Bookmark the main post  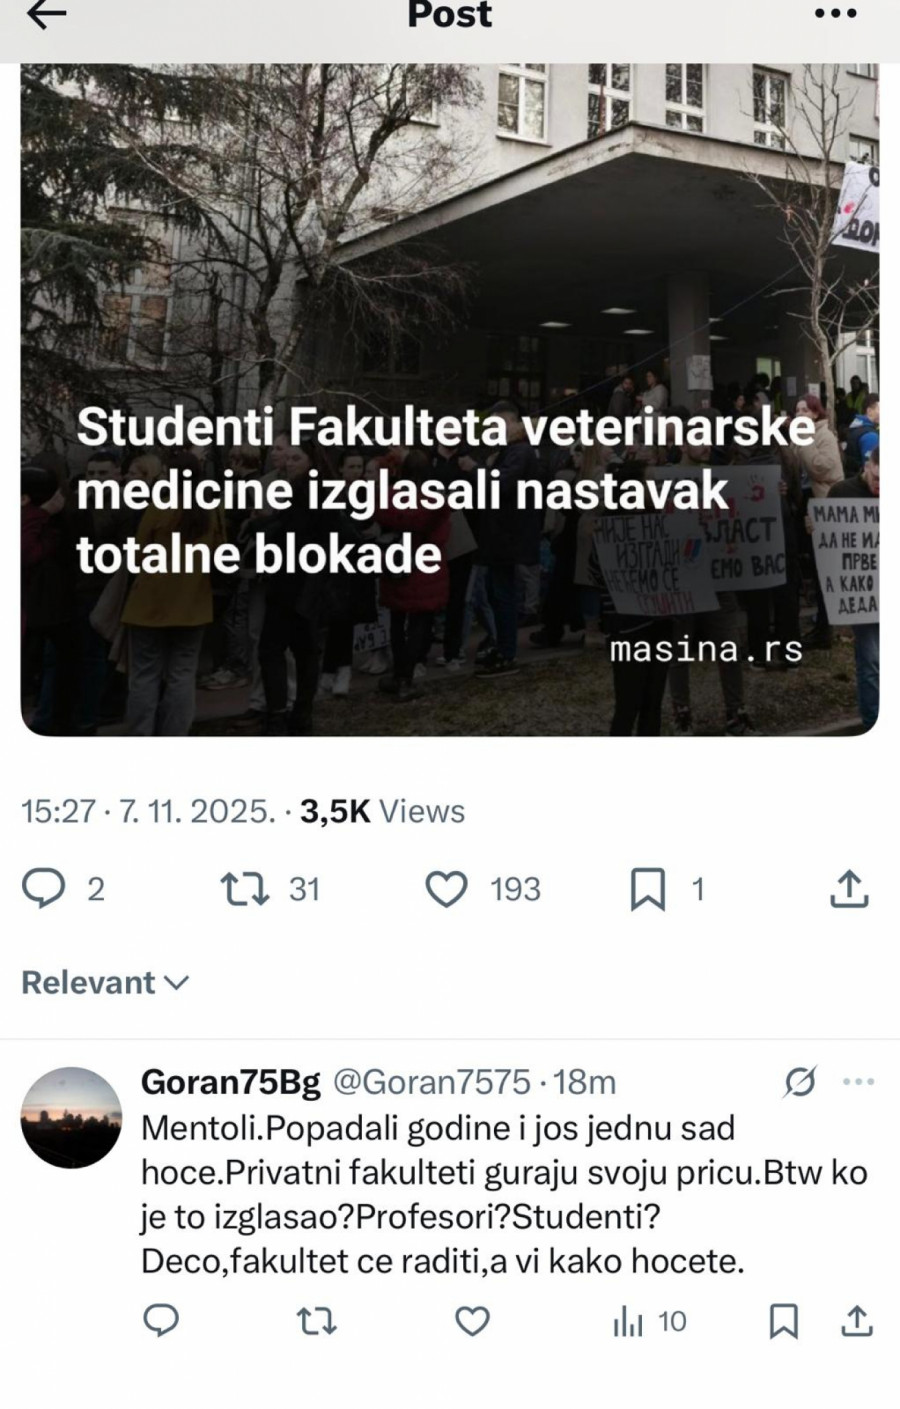[647, 889]
